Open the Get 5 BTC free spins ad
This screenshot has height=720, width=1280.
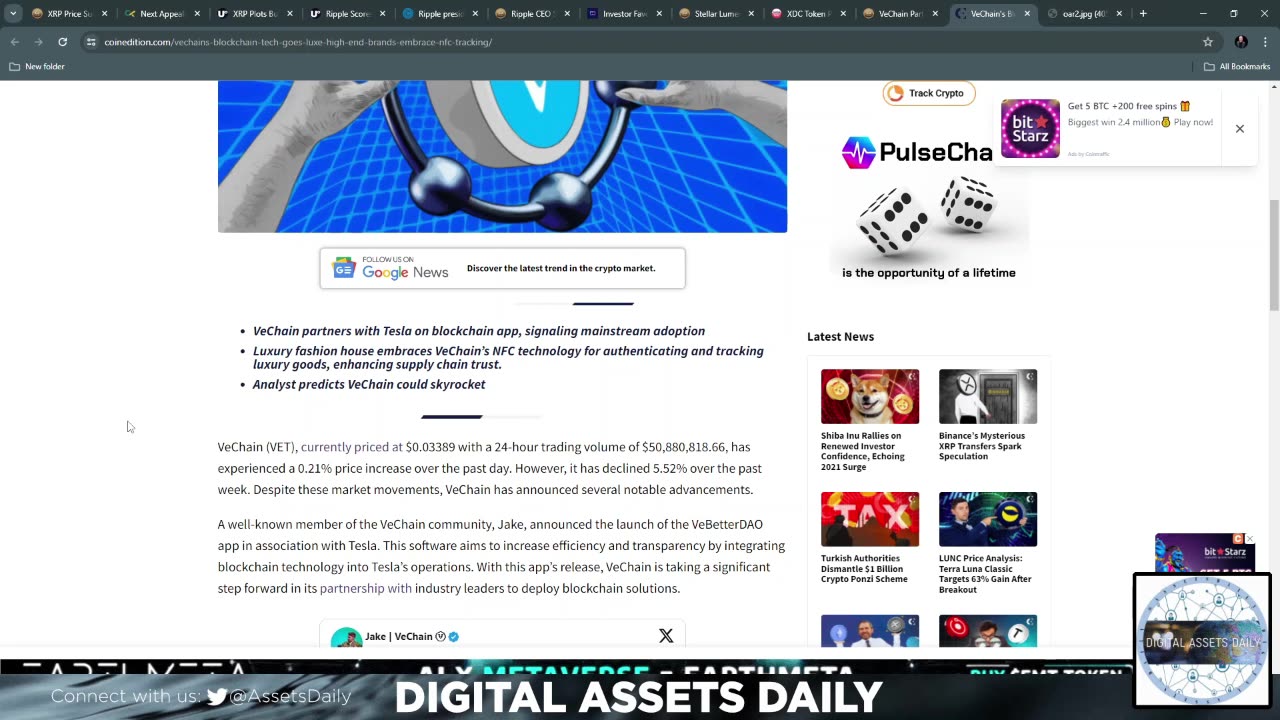pyautogui.click(x=1139, y=114)
